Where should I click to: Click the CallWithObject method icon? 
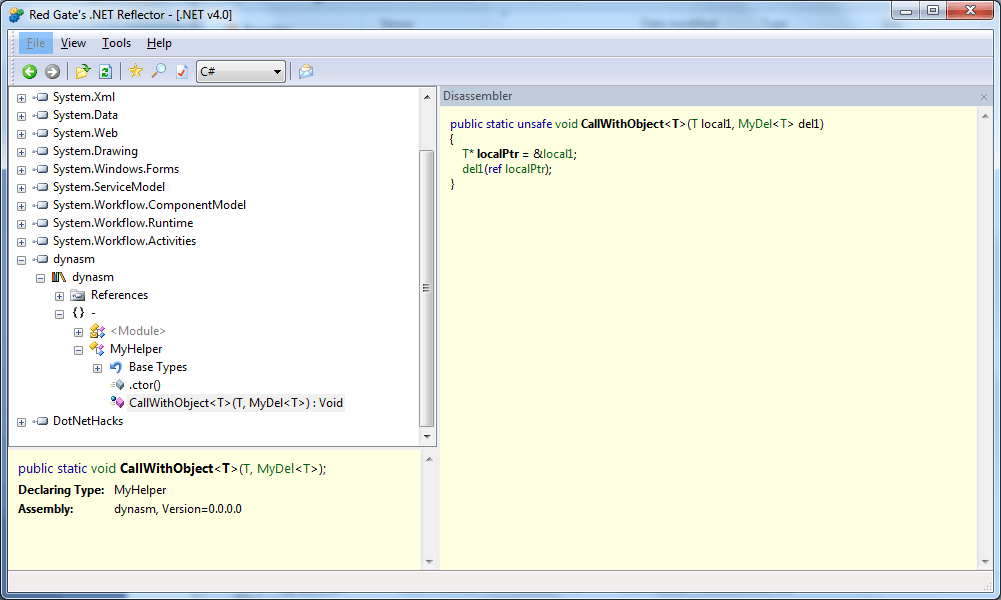click(117, 402)
